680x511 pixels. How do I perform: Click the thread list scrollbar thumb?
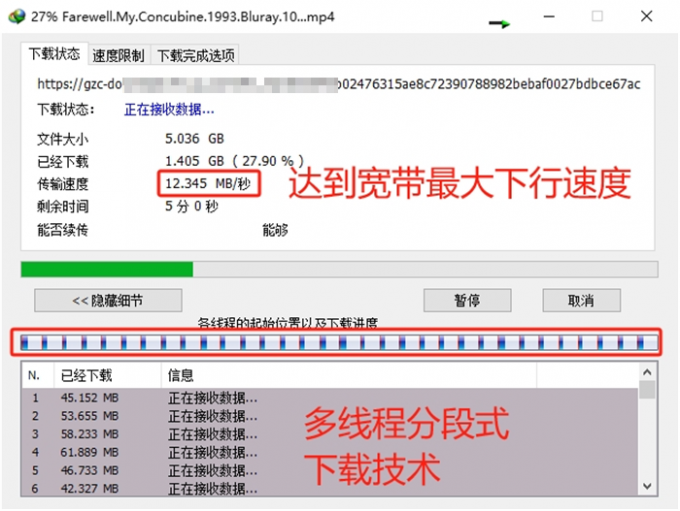click(647, 389)
